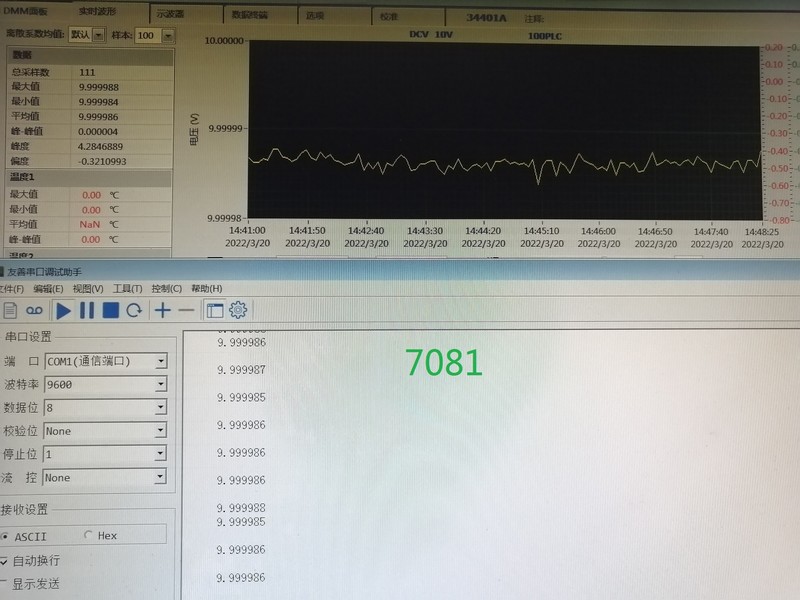This screenshot has width=800, height=600.
Task: Click the window layout toolbar icon
Action: 214,310
